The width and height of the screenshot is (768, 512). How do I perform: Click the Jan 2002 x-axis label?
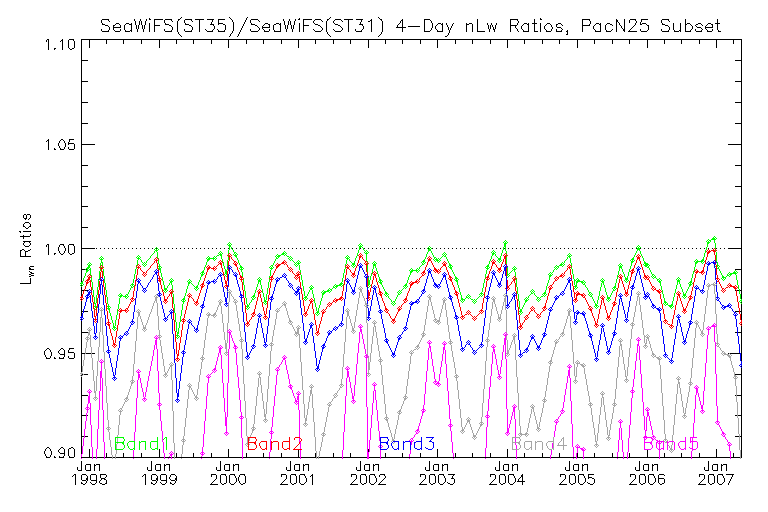click(368, 473)
